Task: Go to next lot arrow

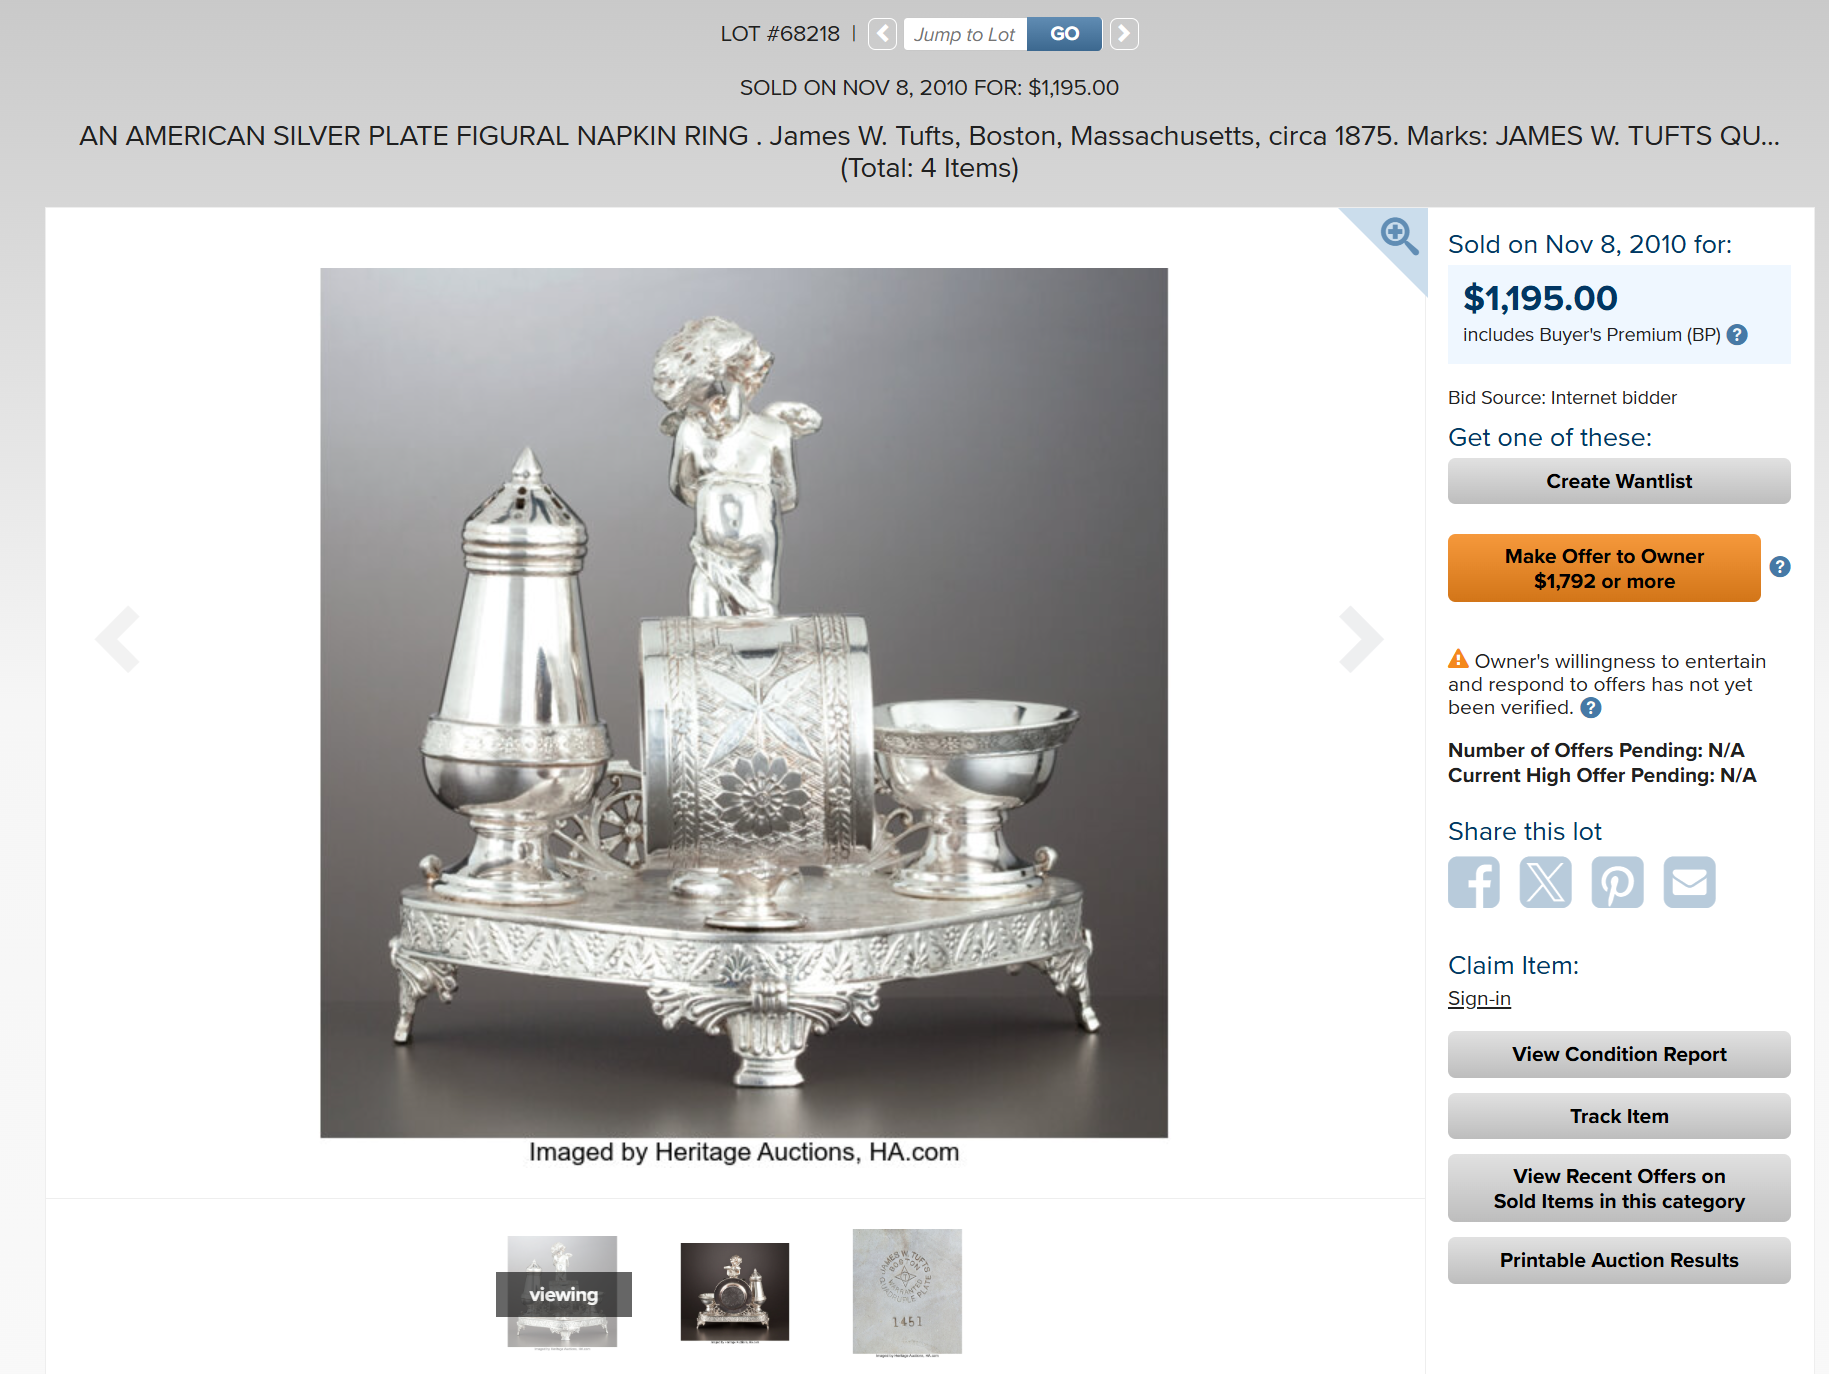Action: [x=1124, y=34]
